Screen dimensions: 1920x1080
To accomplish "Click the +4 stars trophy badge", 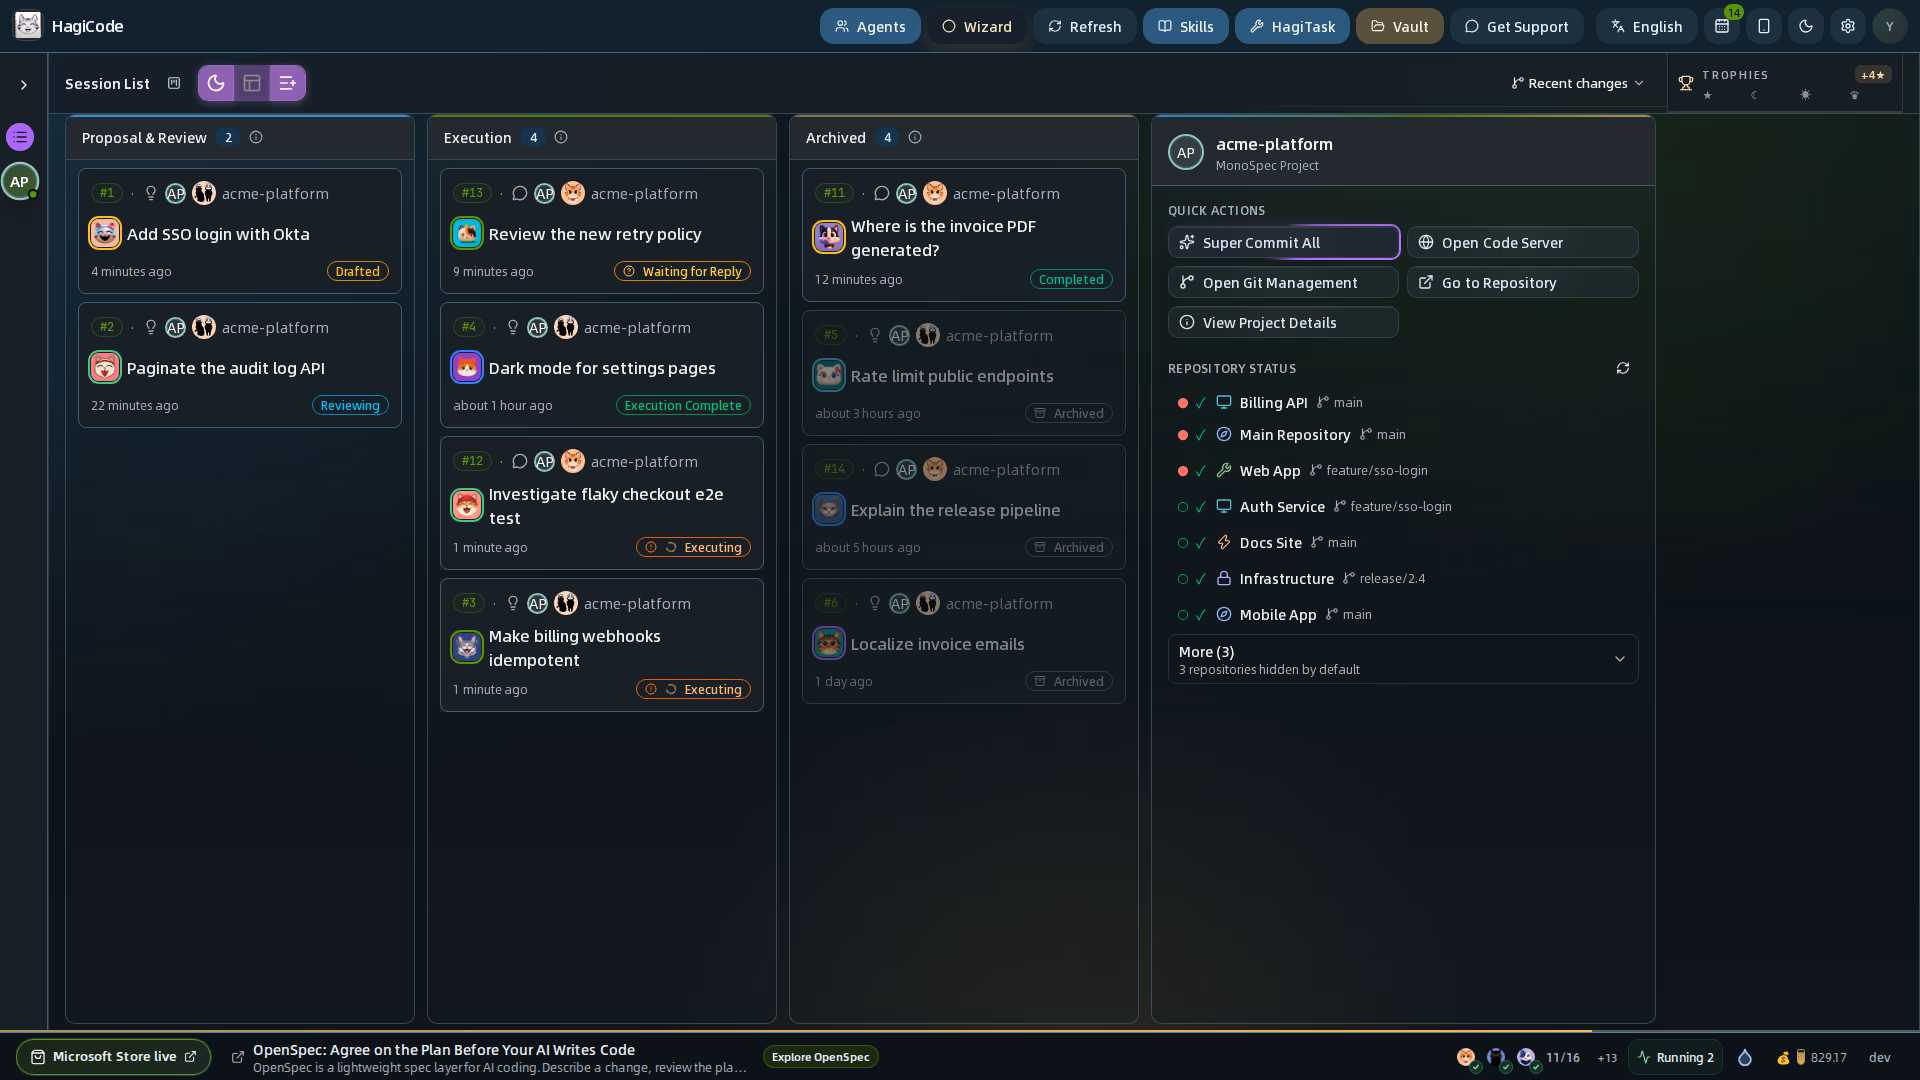I will coord(1872,75).
